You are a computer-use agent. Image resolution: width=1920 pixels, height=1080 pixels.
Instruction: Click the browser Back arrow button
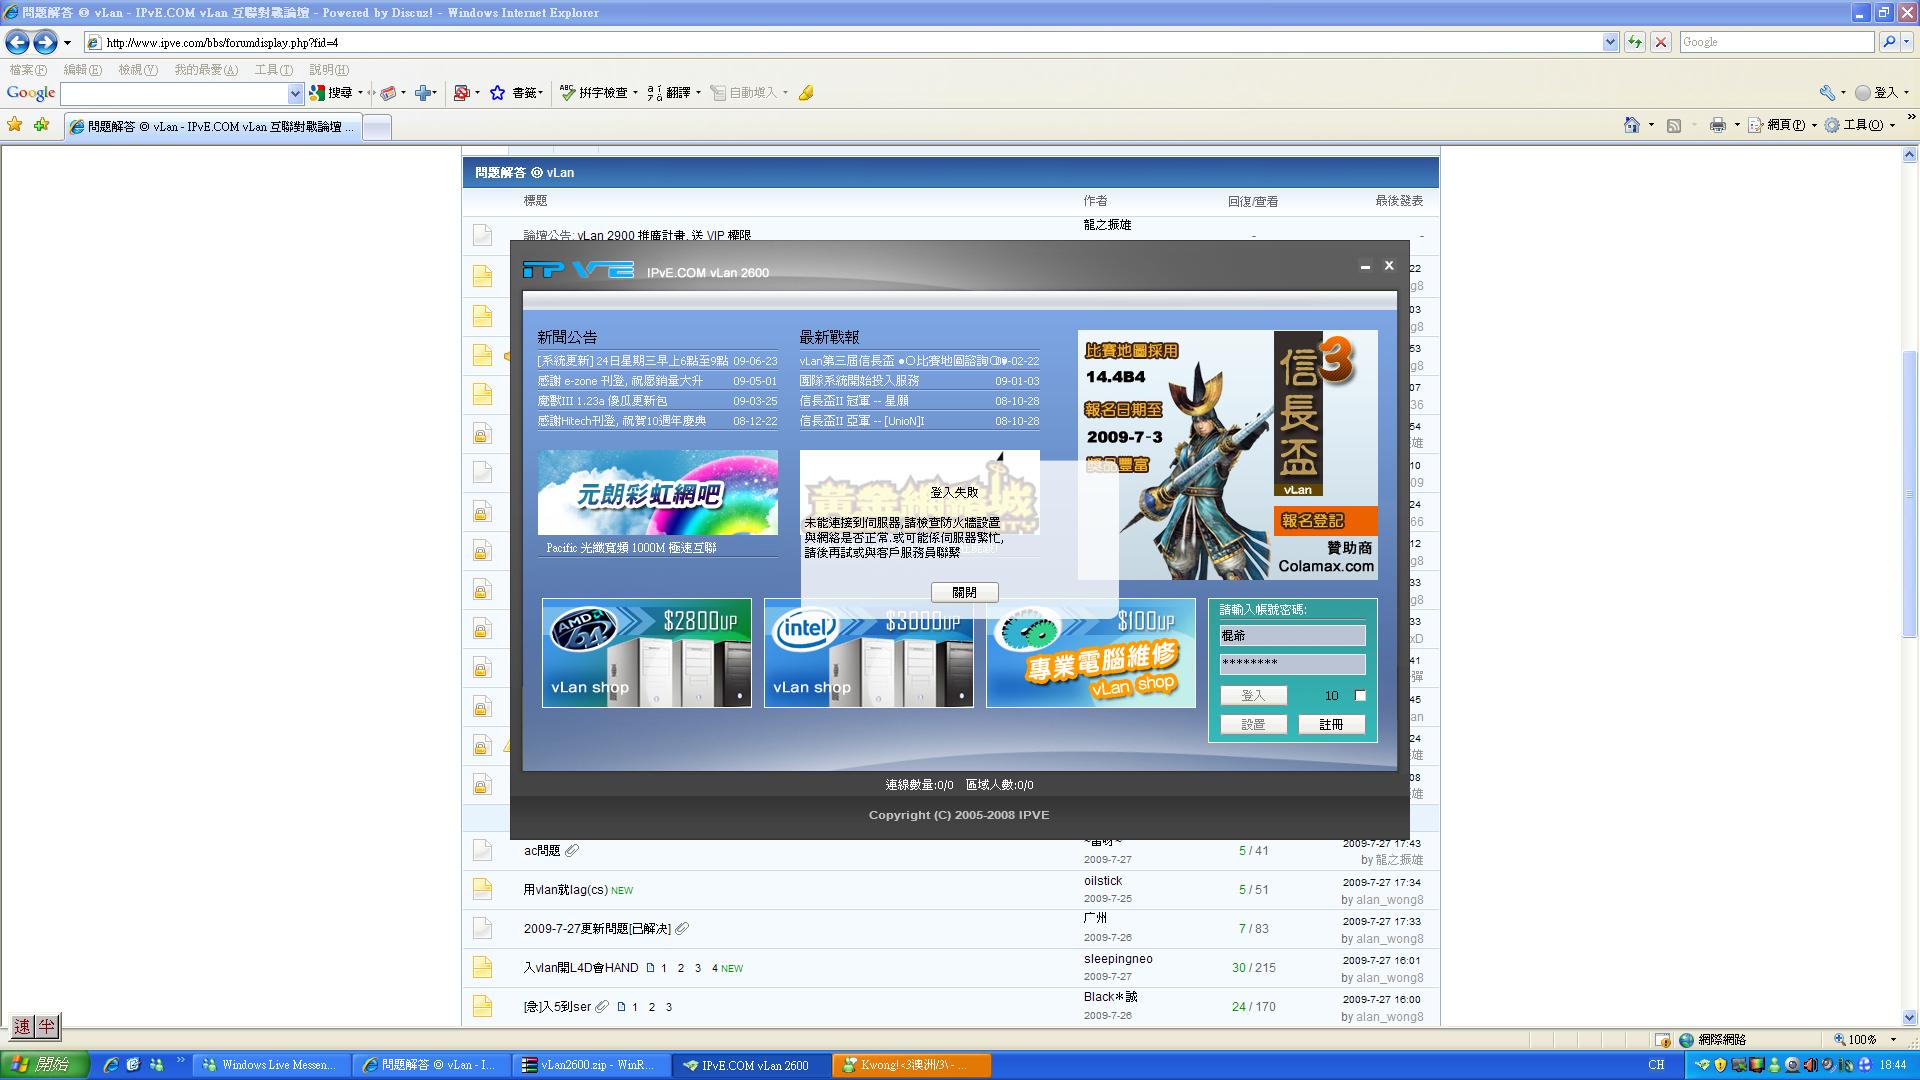pos(17,42)
